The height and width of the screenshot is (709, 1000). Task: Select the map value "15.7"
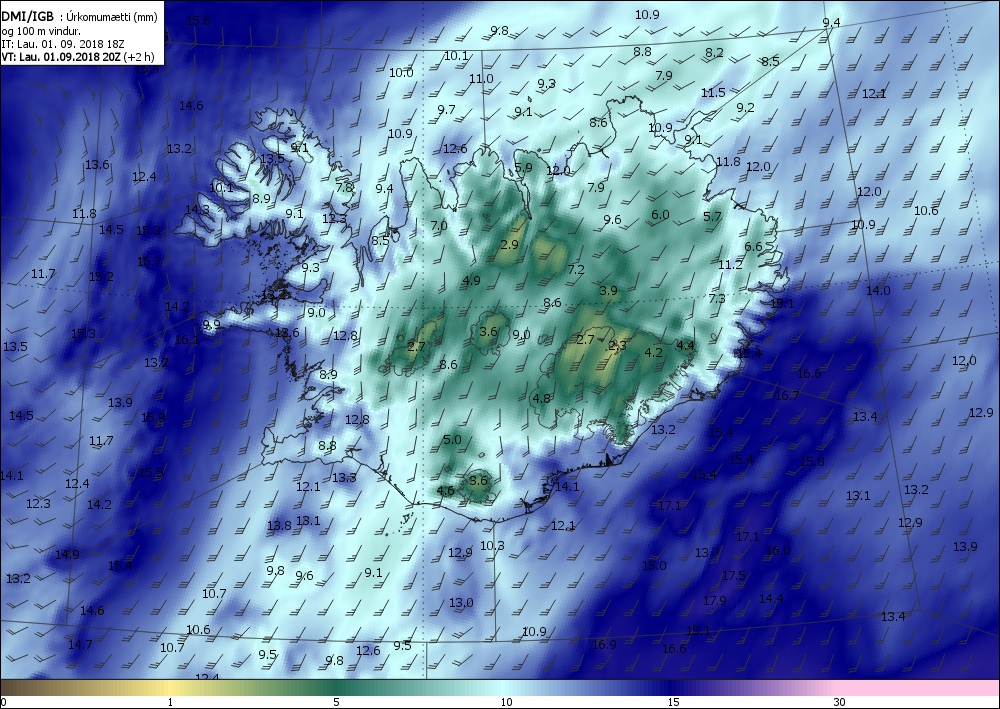(149, 261)
